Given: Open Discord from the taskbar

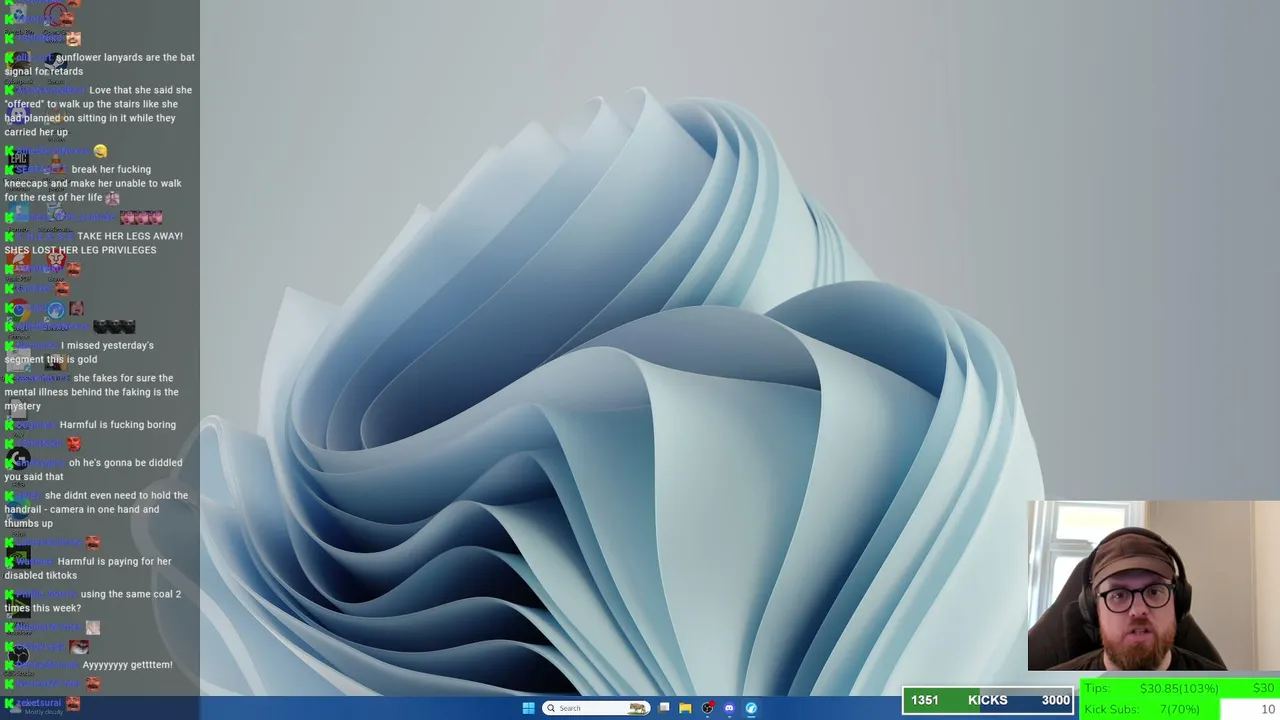Looking at the screenshot, I should point(729,708).
